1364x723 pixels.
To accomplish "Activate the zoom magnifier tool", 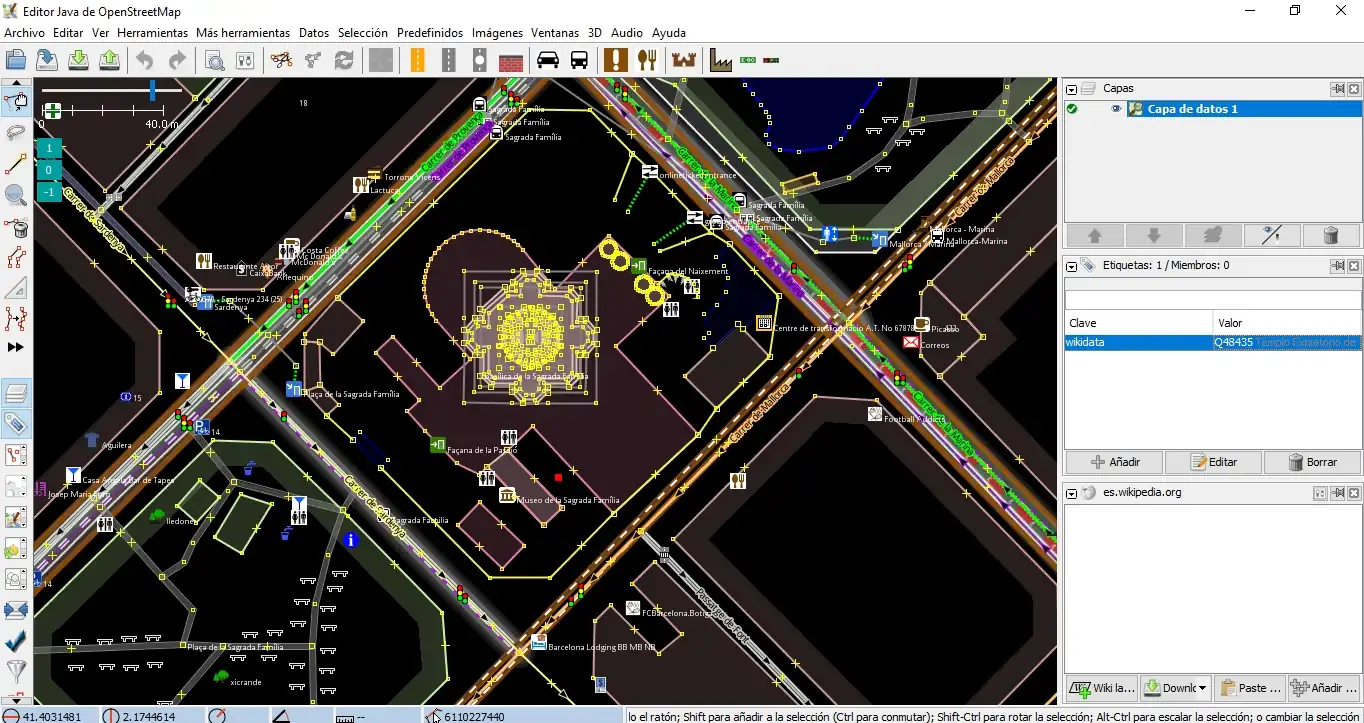I will click(x=16, y=195).
